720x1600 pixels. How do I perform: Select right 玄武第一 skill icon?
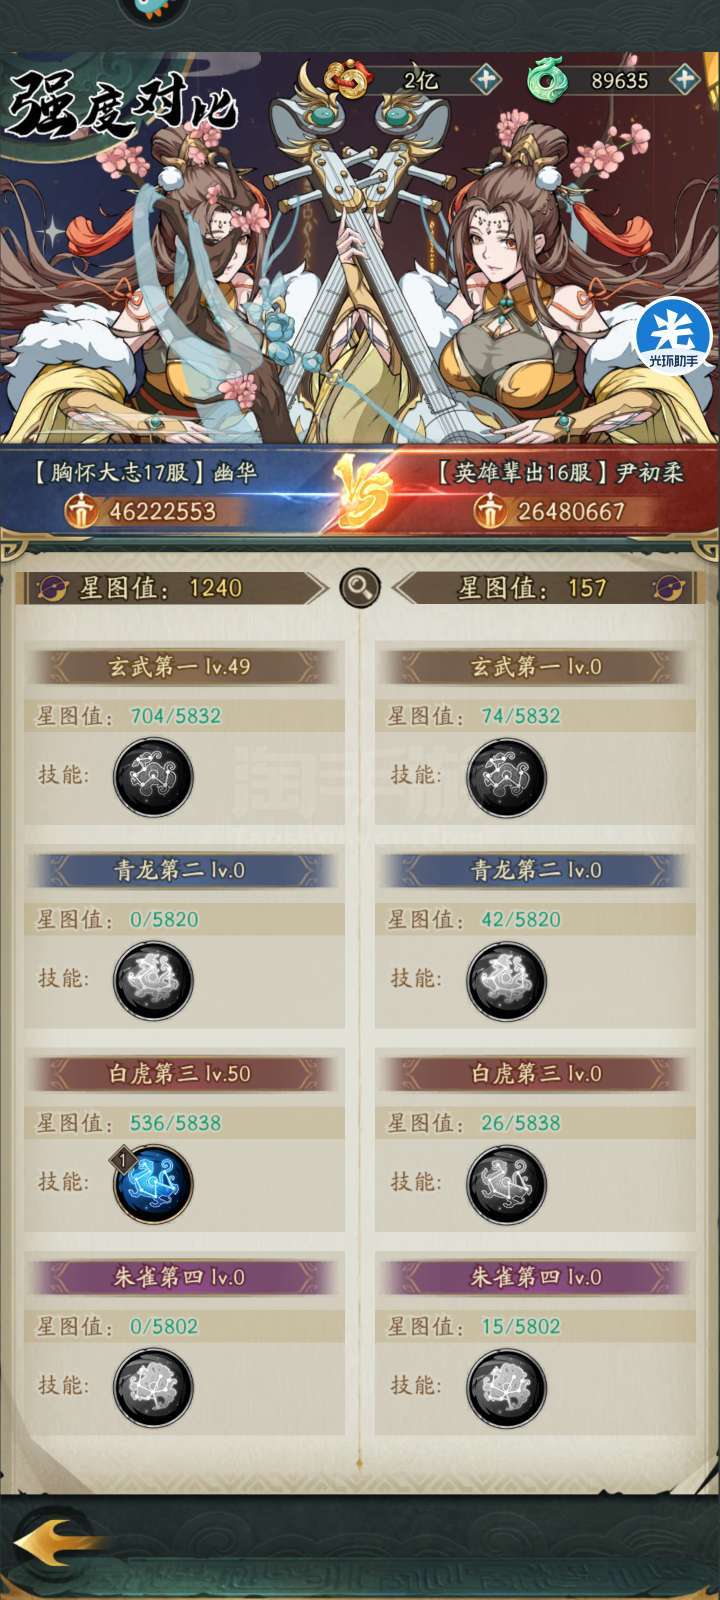pos(506,777)
